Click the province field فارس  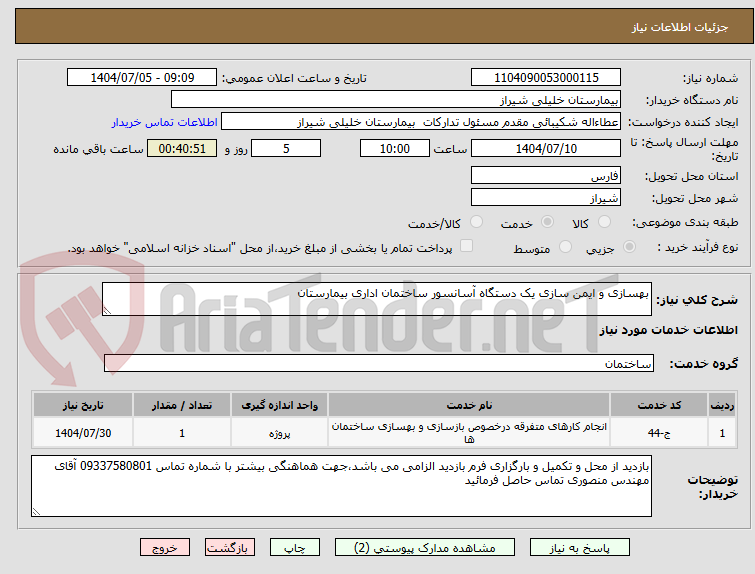pos(546,175)
